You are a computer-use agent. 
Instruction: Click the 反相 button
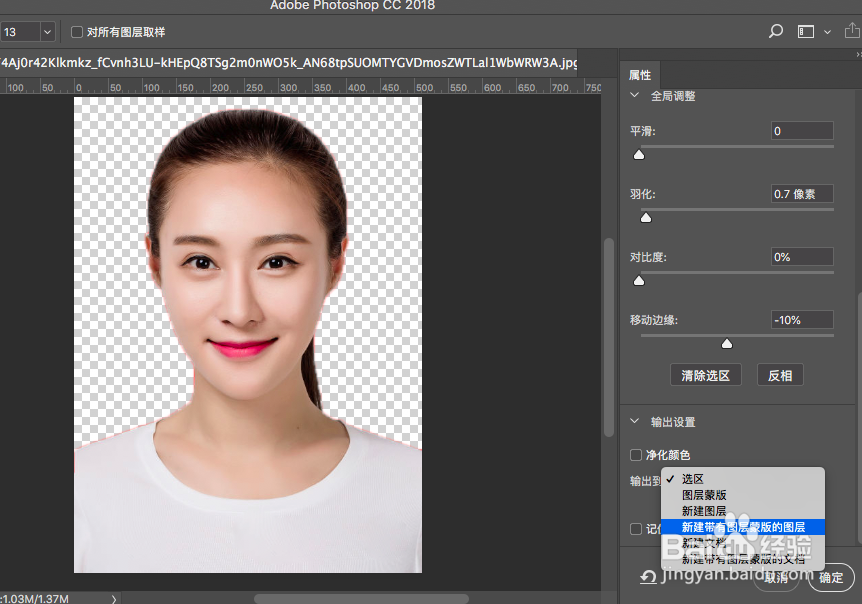point(780,375)
